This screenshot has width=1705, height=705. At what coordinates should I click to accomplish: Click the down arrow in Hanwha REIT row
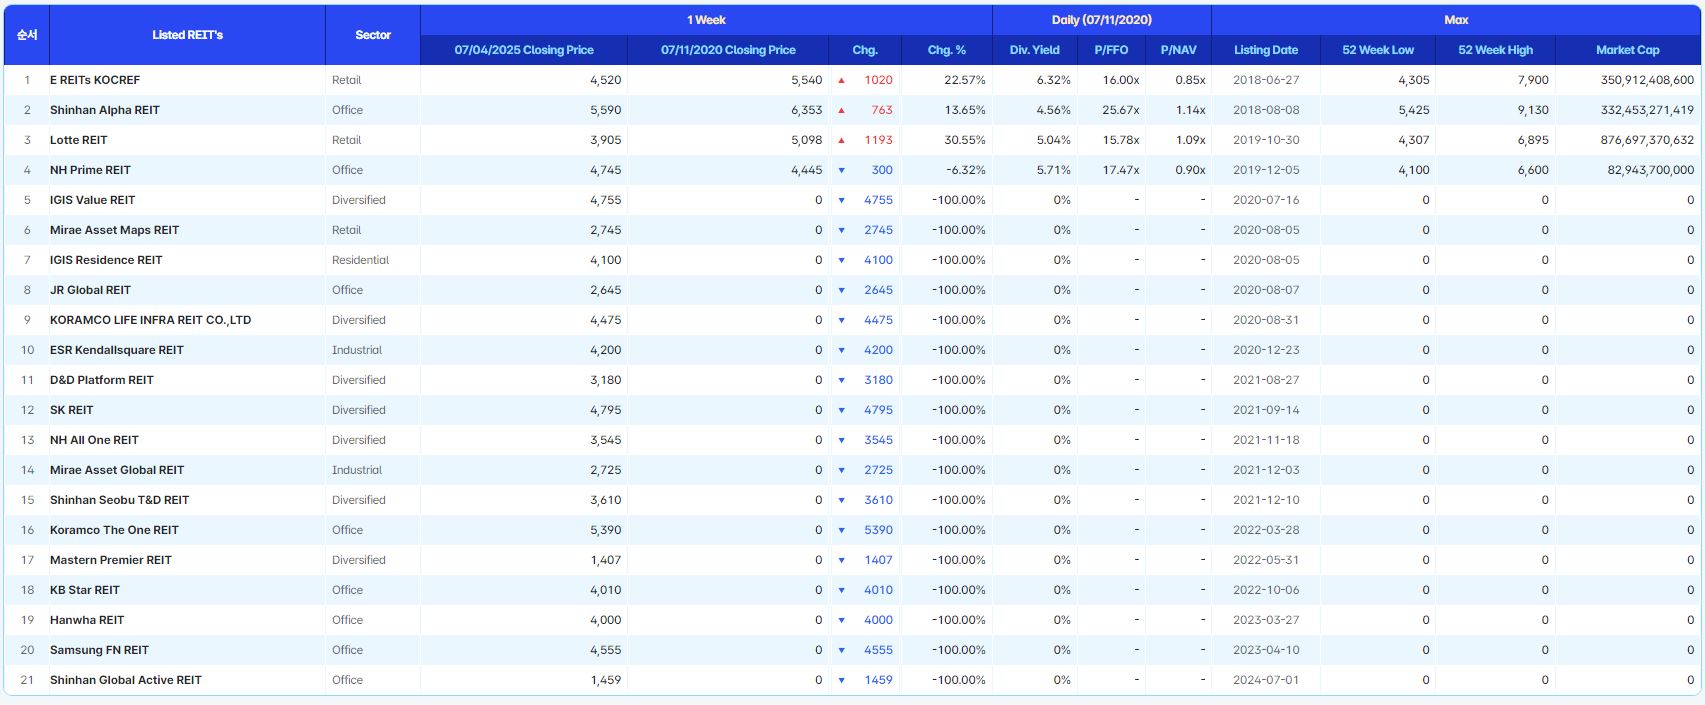[842, 620]
